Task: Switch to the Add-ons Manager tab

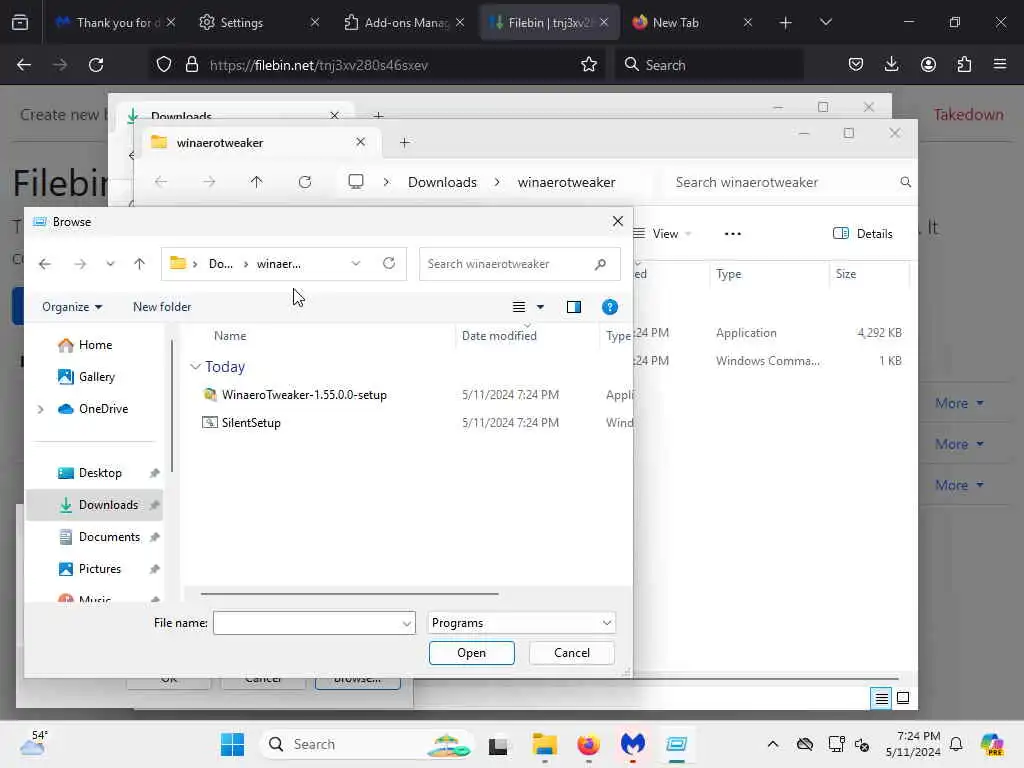Action: click(x=395, y=22)
